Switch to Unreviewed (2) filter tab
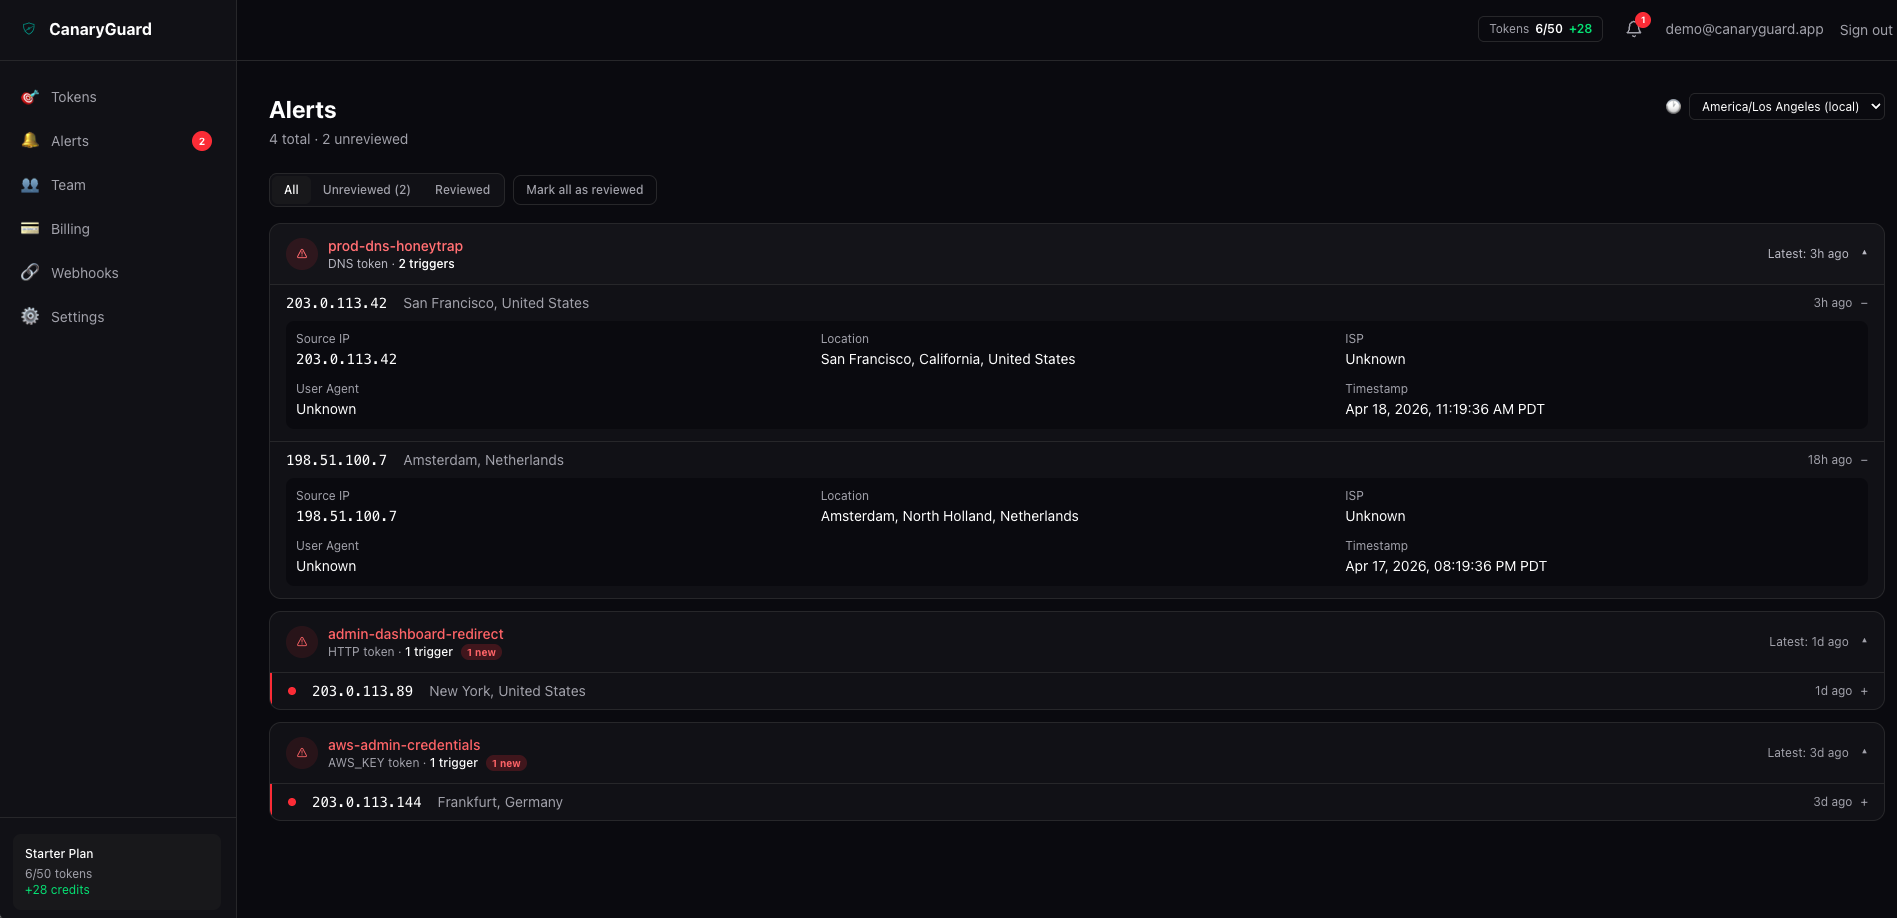The width and height of the screenshot is (1897, 918). [366, 190]
